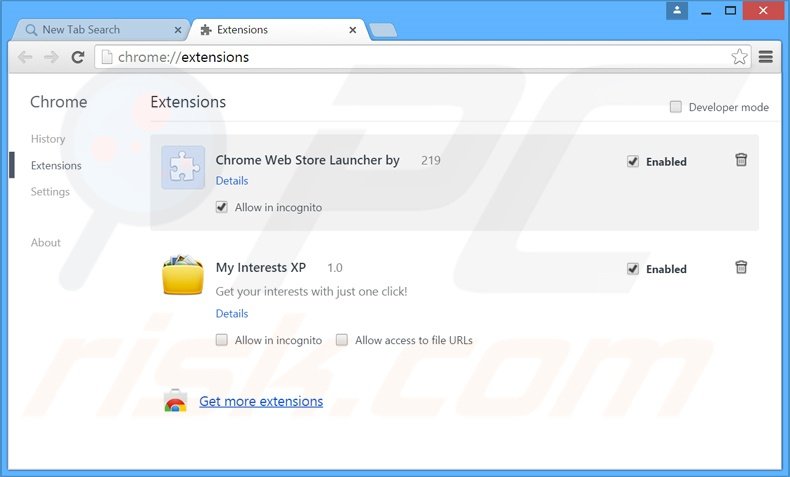790x477 pixels.
Task: Click the Chrome Web Store Launcher puzzle icon
Action: click(183, 167)
